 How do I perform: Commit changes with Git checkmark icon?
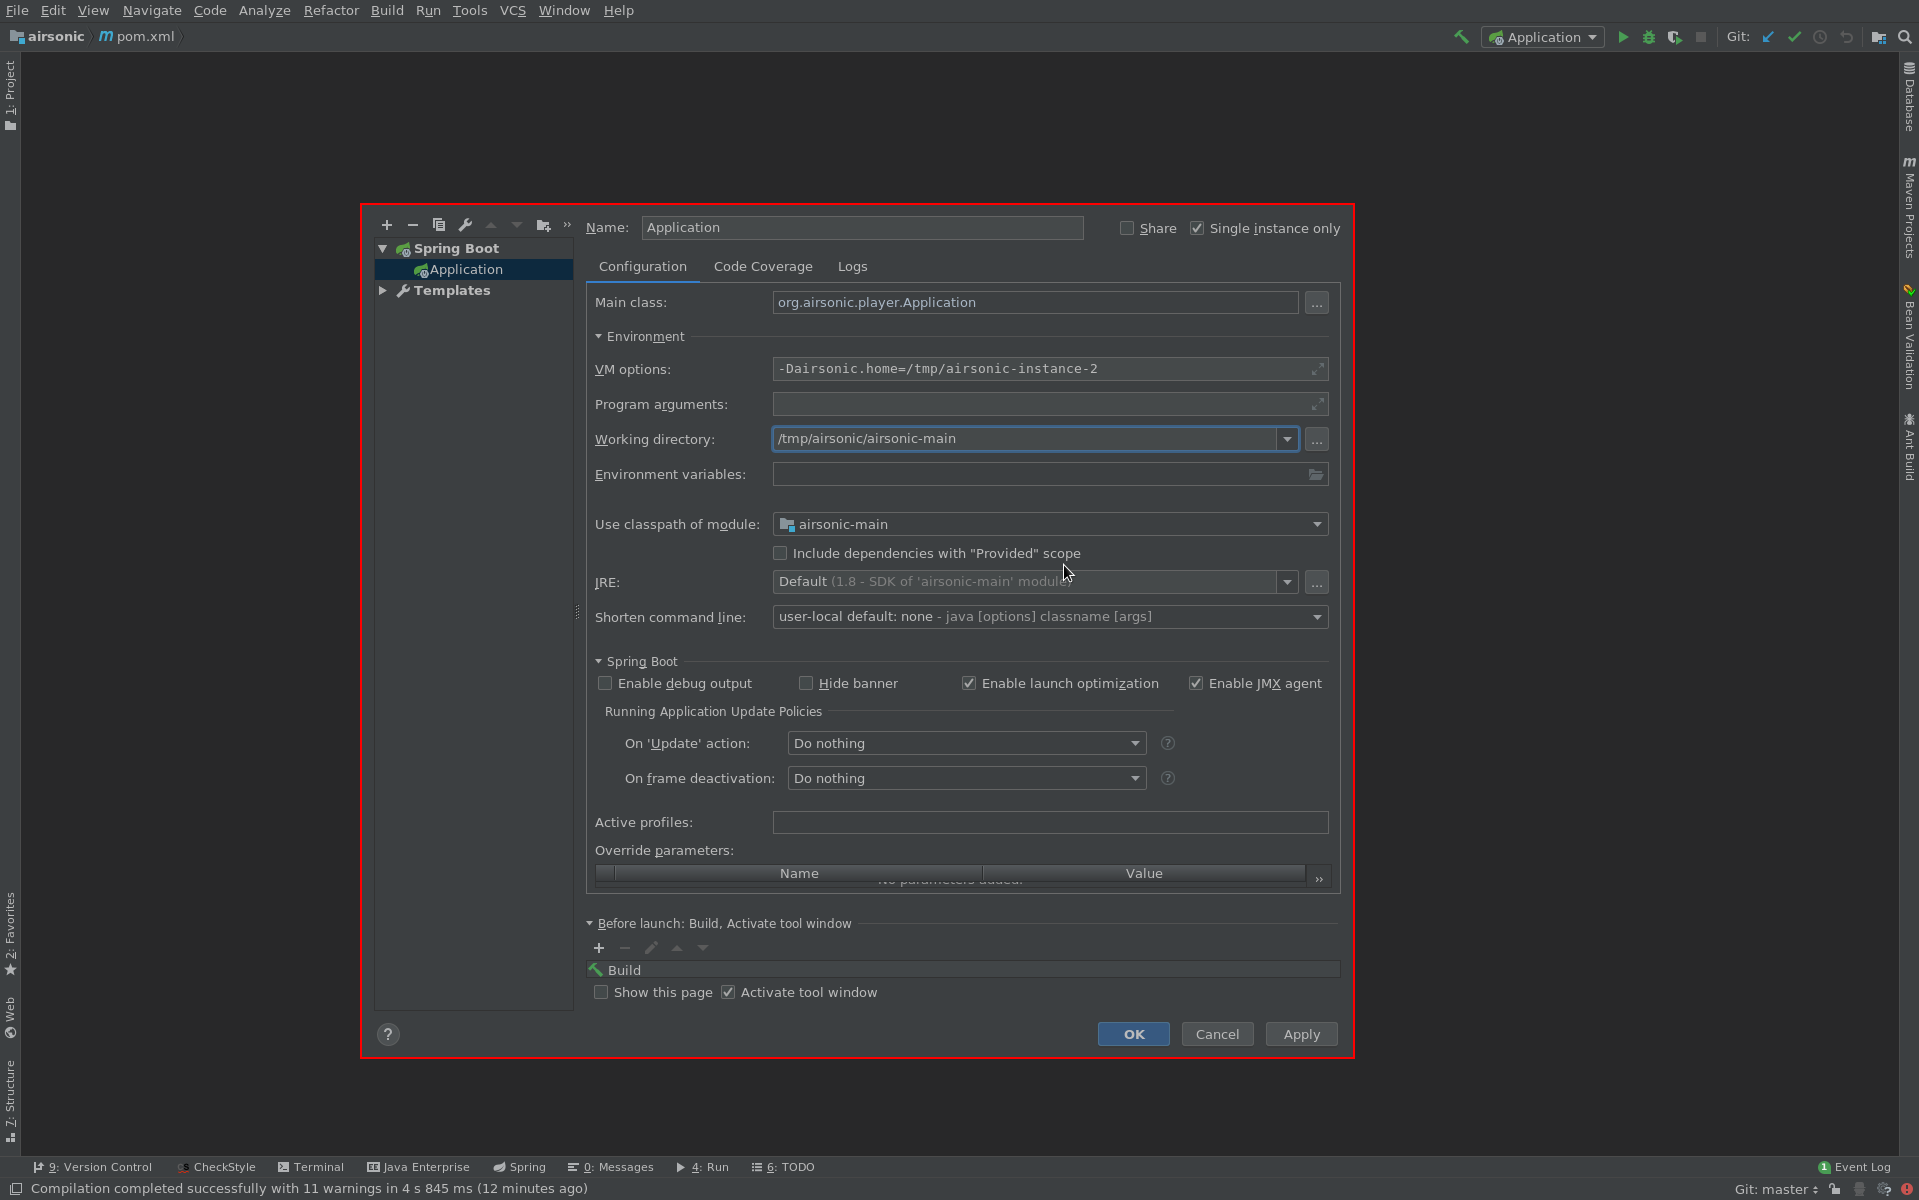pyautogui.click(x=1794, y=37)
